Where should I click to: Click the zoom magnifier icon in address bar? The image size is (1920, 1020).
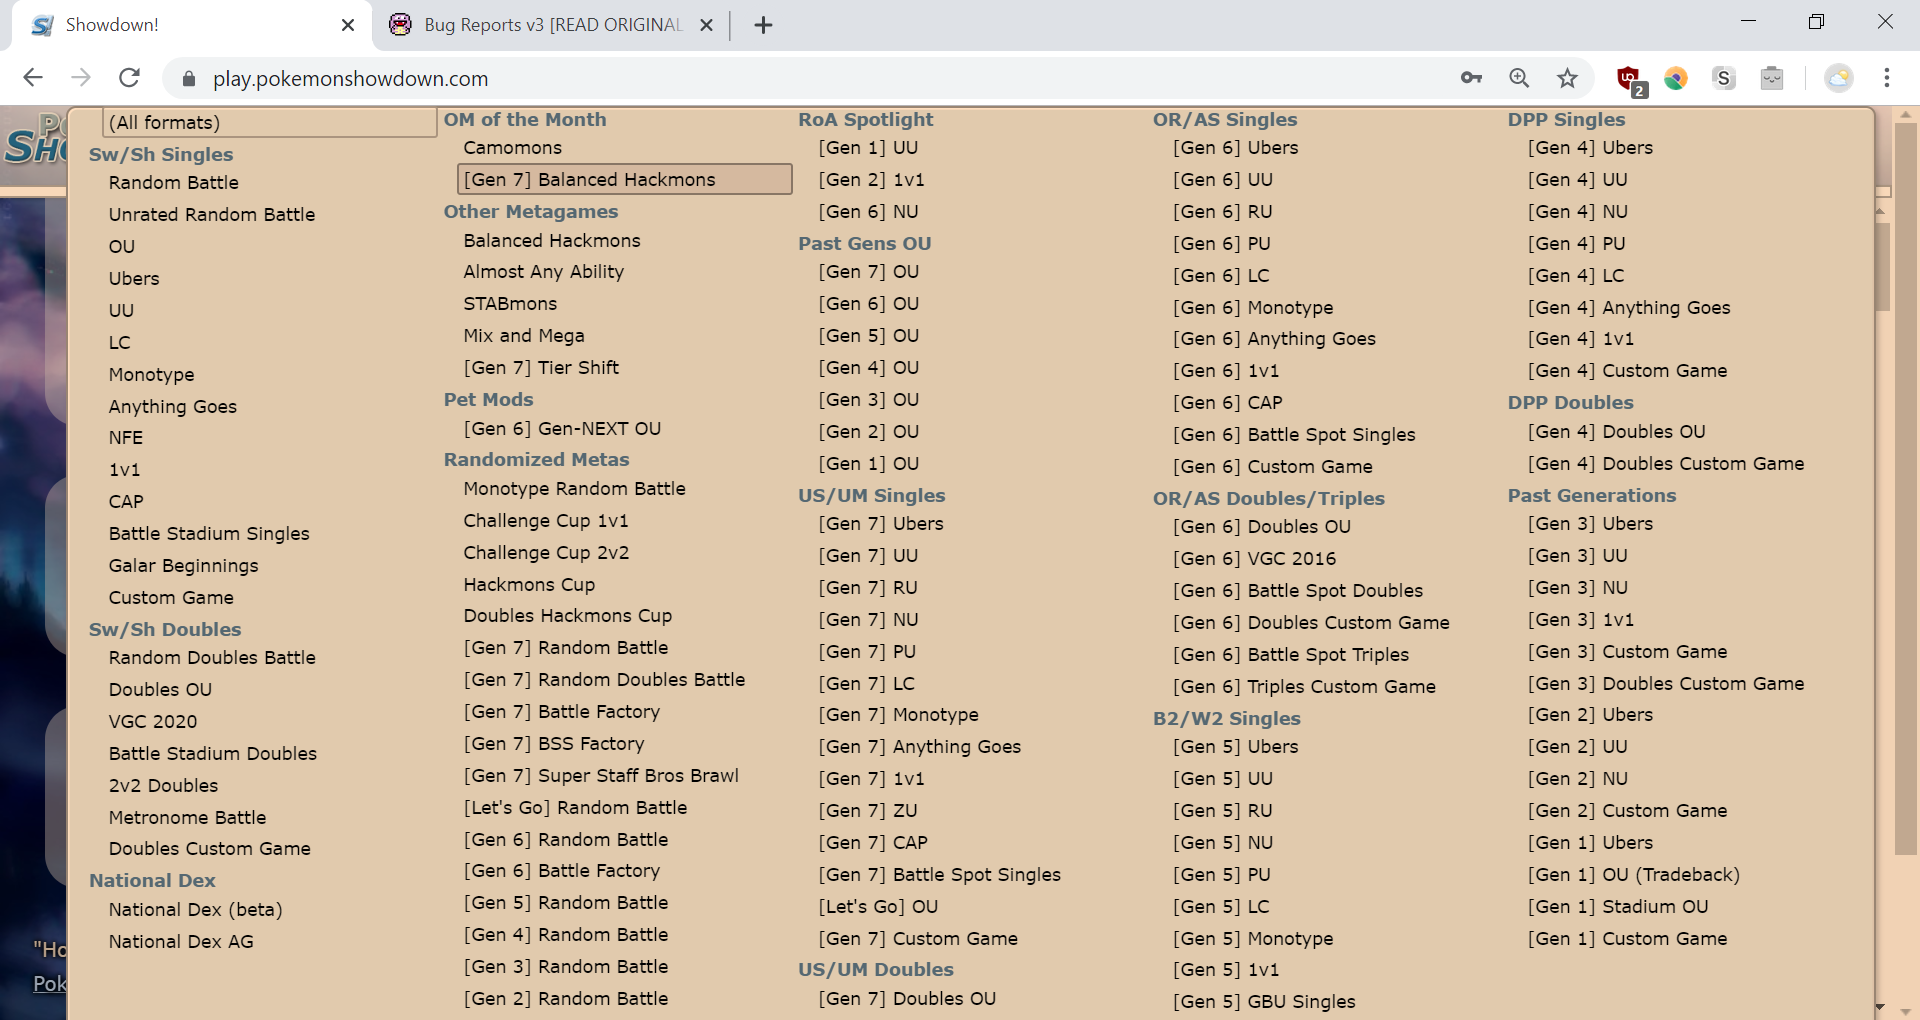1519,78
